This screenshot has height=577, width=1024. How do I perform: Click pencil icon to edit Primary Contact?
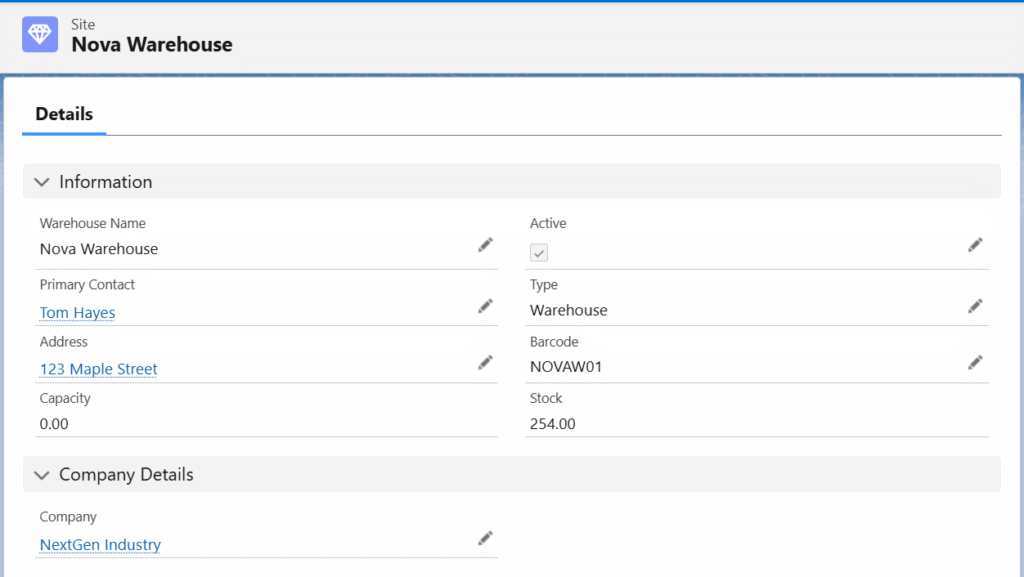click(485, 306)
